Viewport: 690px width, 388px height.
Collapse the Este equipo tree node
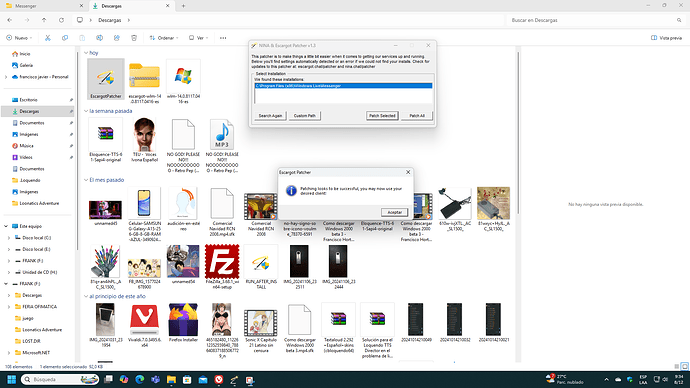[x=6, y=226]
